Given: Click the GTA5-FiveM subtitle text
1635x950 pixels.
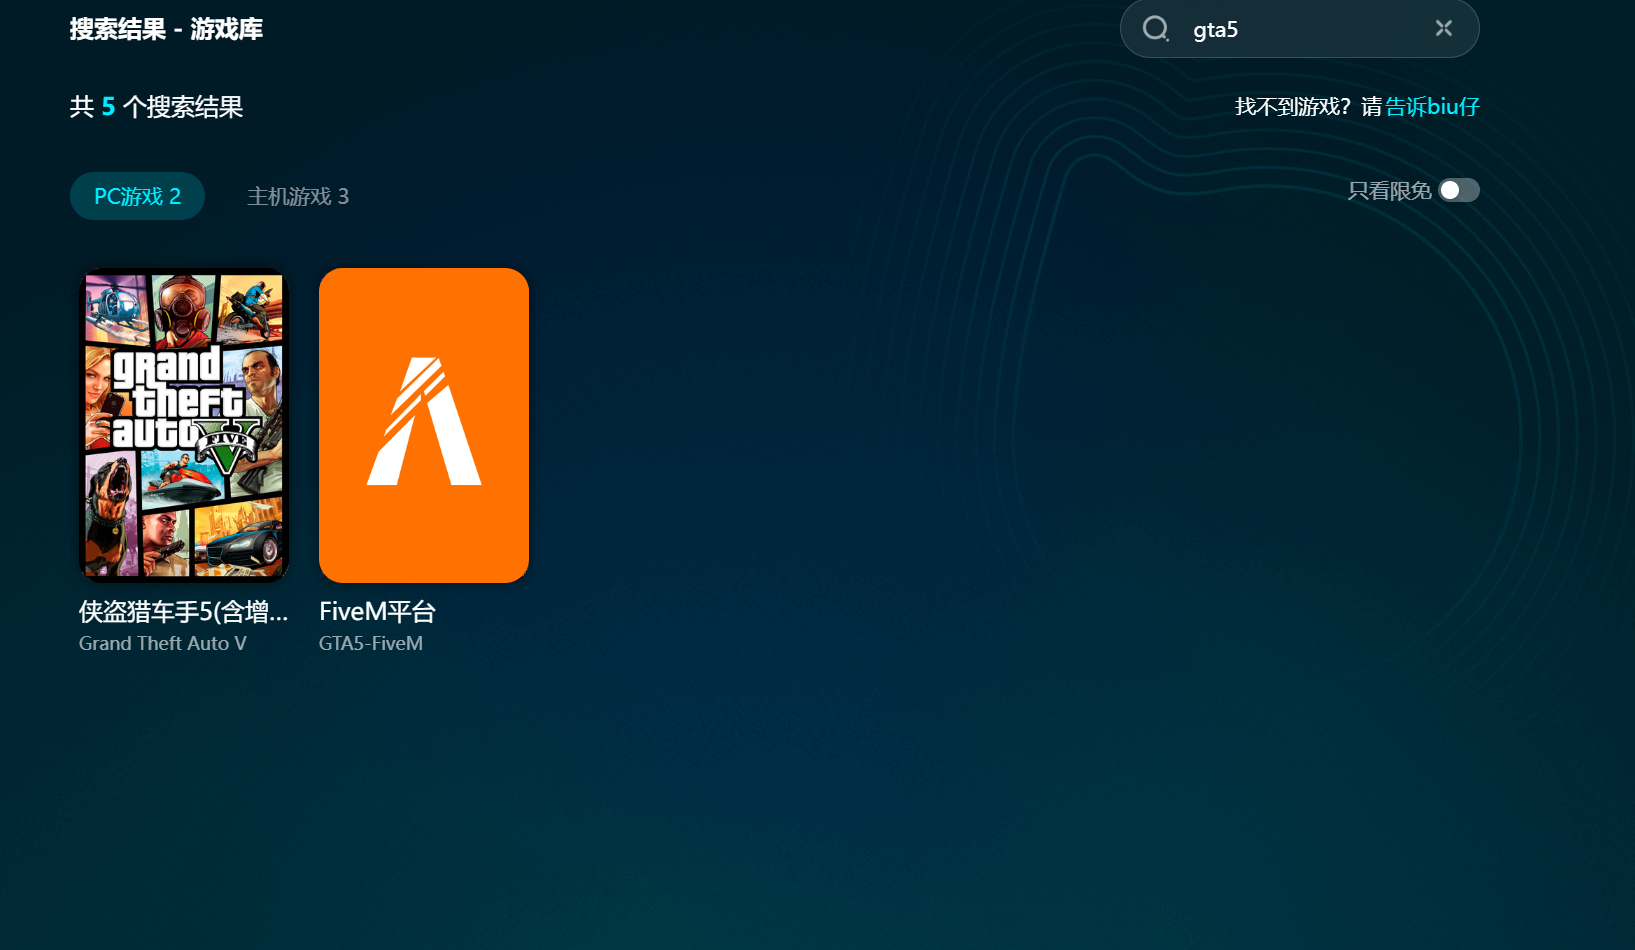Looking at the screenshot, I should coord(371,644).
